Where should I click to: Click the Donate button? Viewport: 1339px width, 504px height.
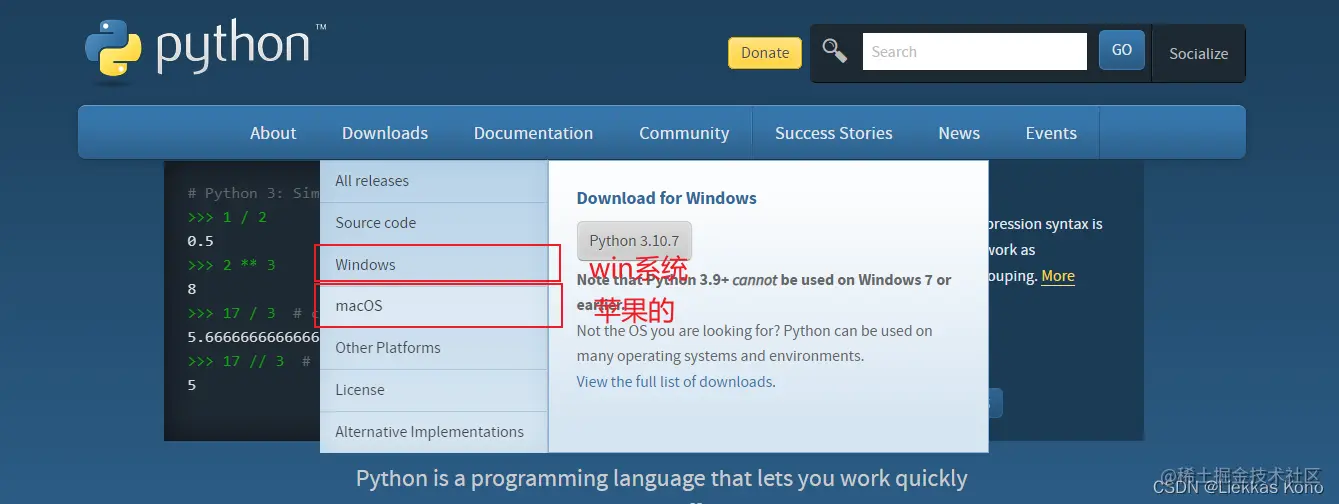coord(765,53)
